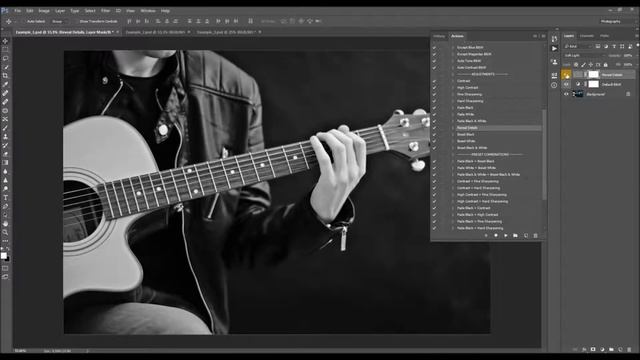Delete layer using Layers panel trash icon
640x360 pixels.
pyautogui.click(x=629, y=349)
